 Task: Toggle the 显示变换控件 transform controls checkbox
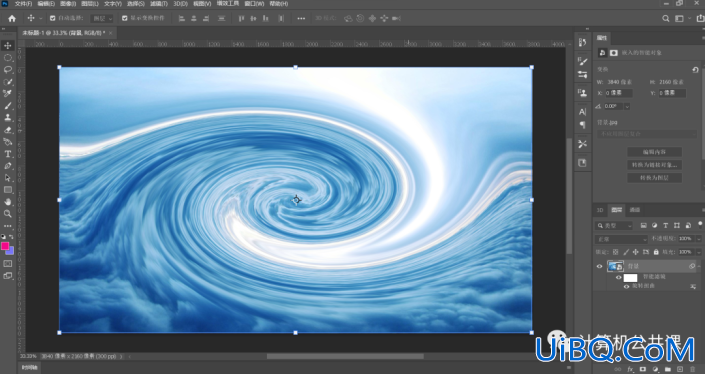click(x=125, y=18)
